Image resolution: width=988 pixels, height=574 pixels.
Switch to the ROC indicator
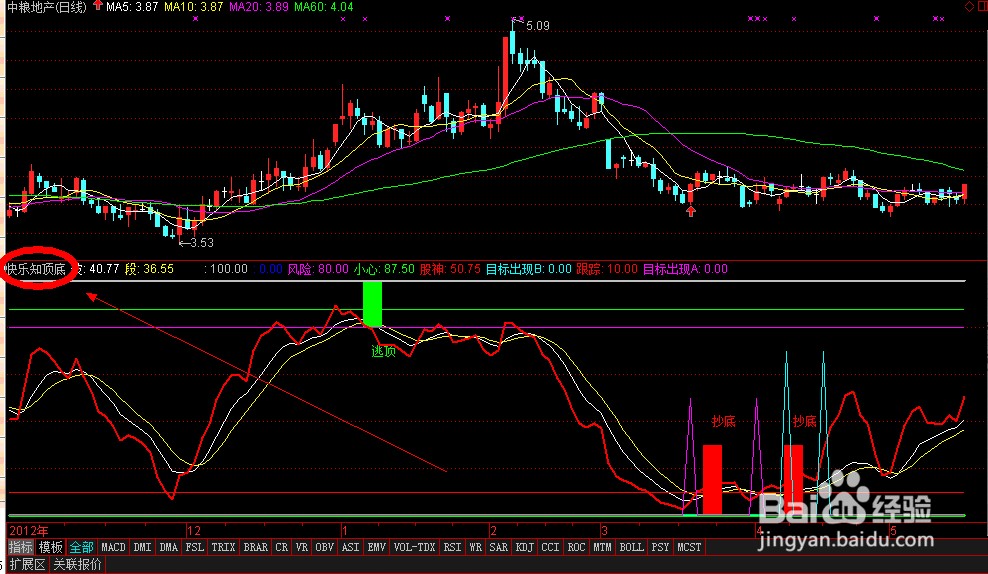tap(576, 547)
